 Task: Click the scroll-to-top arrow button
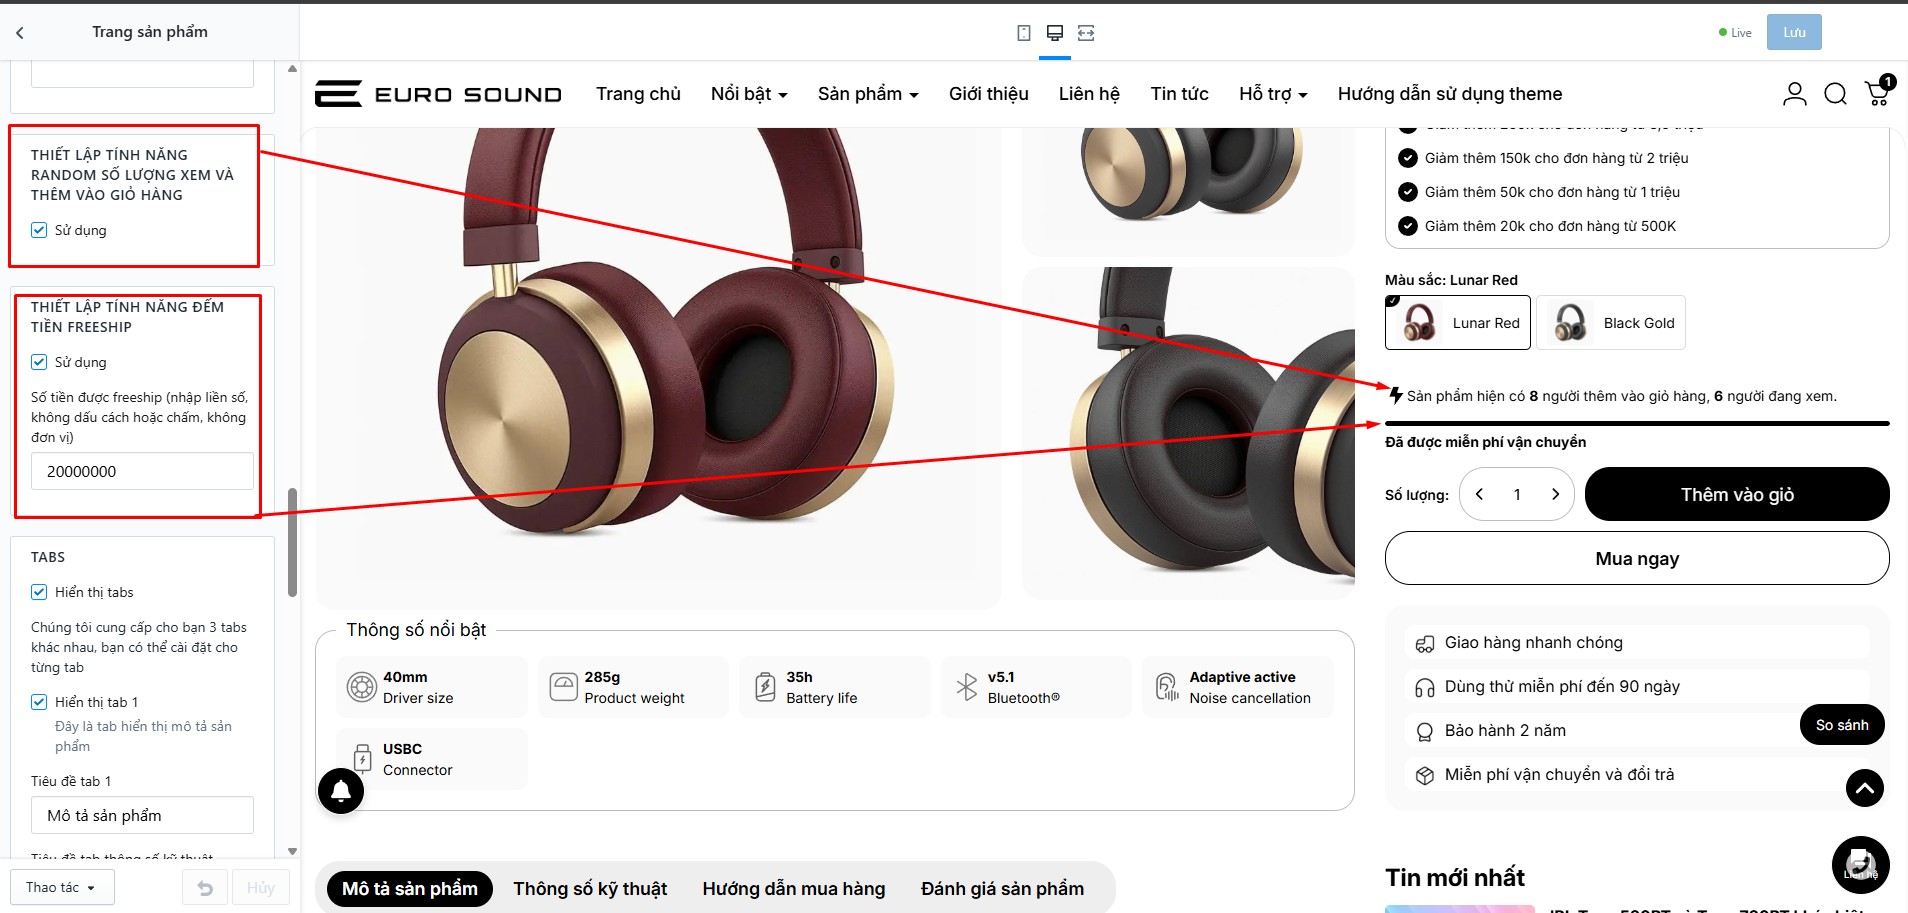(x=1865, y=788)
